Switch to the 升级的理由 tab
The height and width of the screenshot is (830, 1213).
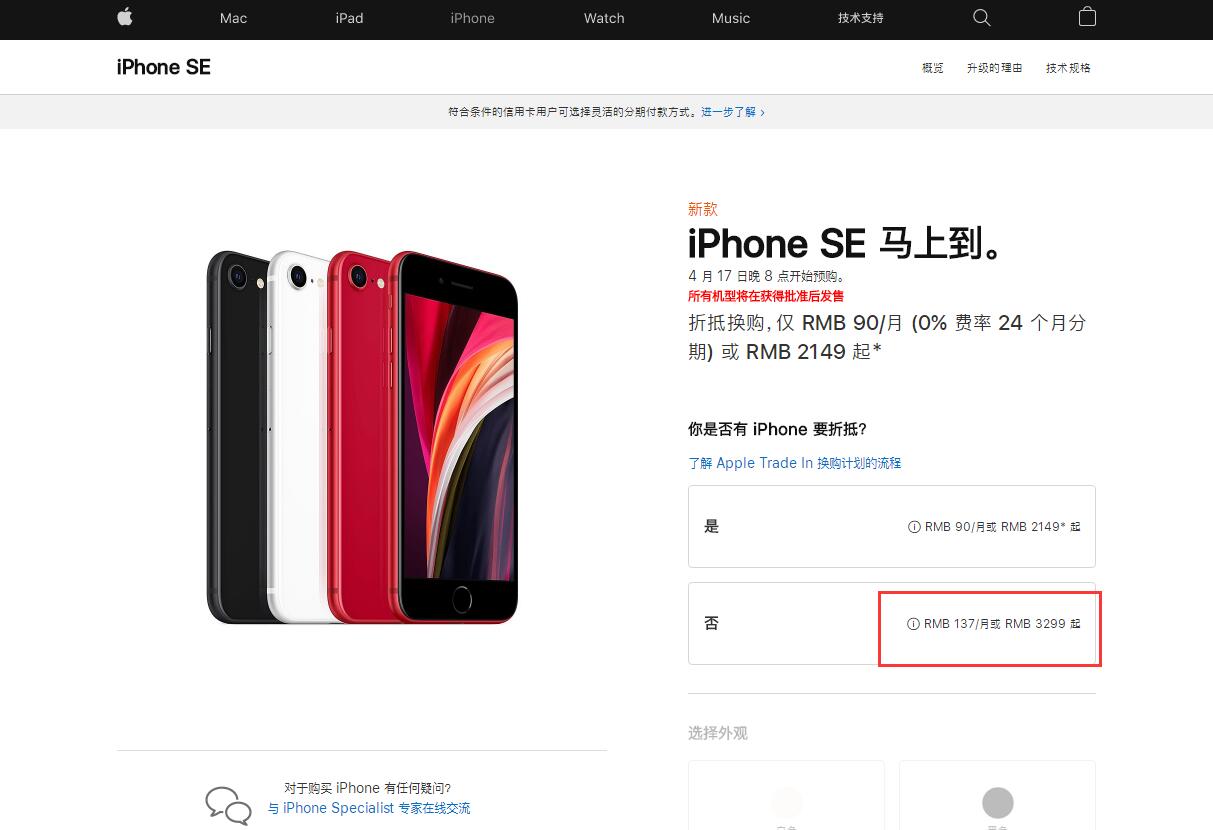coord(994,68)
